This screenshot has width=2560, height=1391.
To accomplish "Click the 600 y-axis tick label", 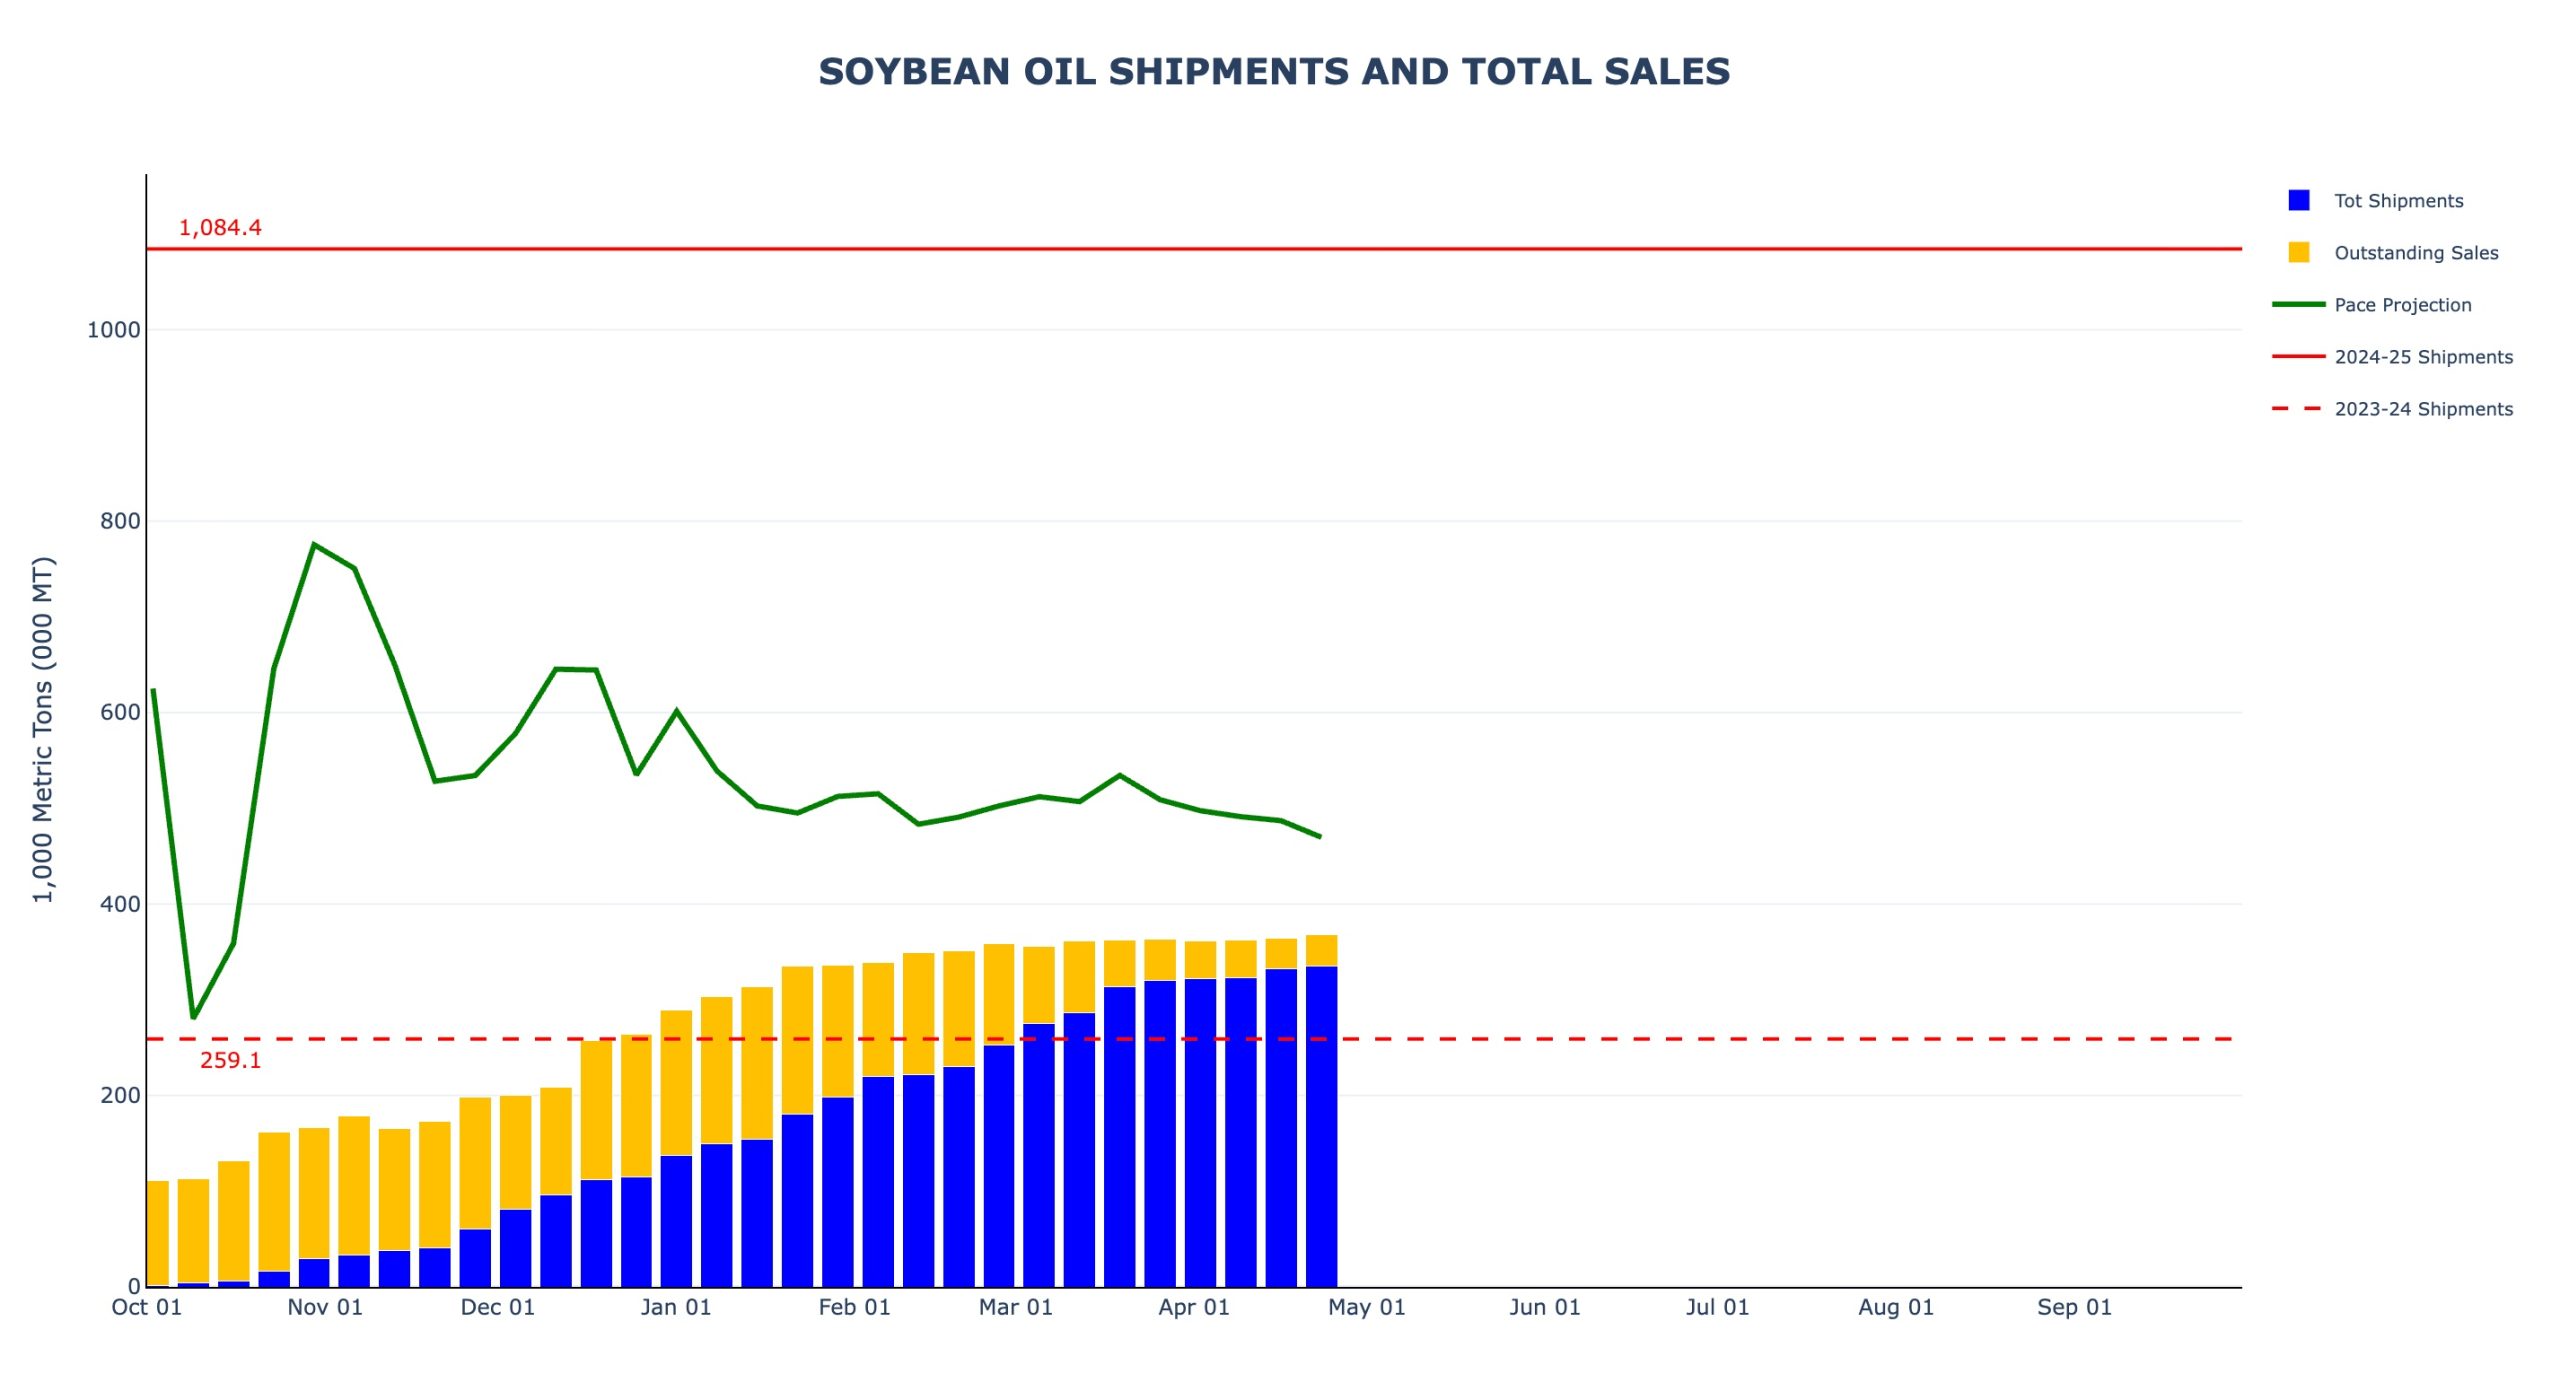I will point(120,713).
